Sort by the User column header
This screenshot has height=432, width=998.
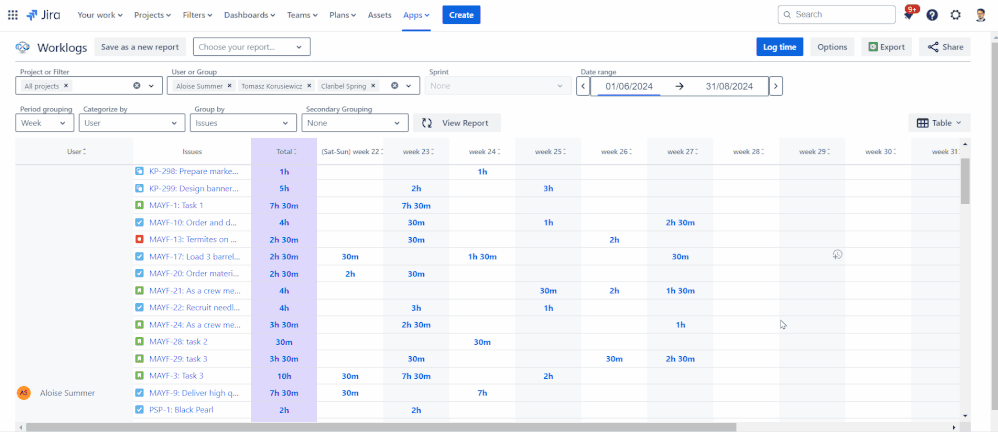[x=76, y=151]
